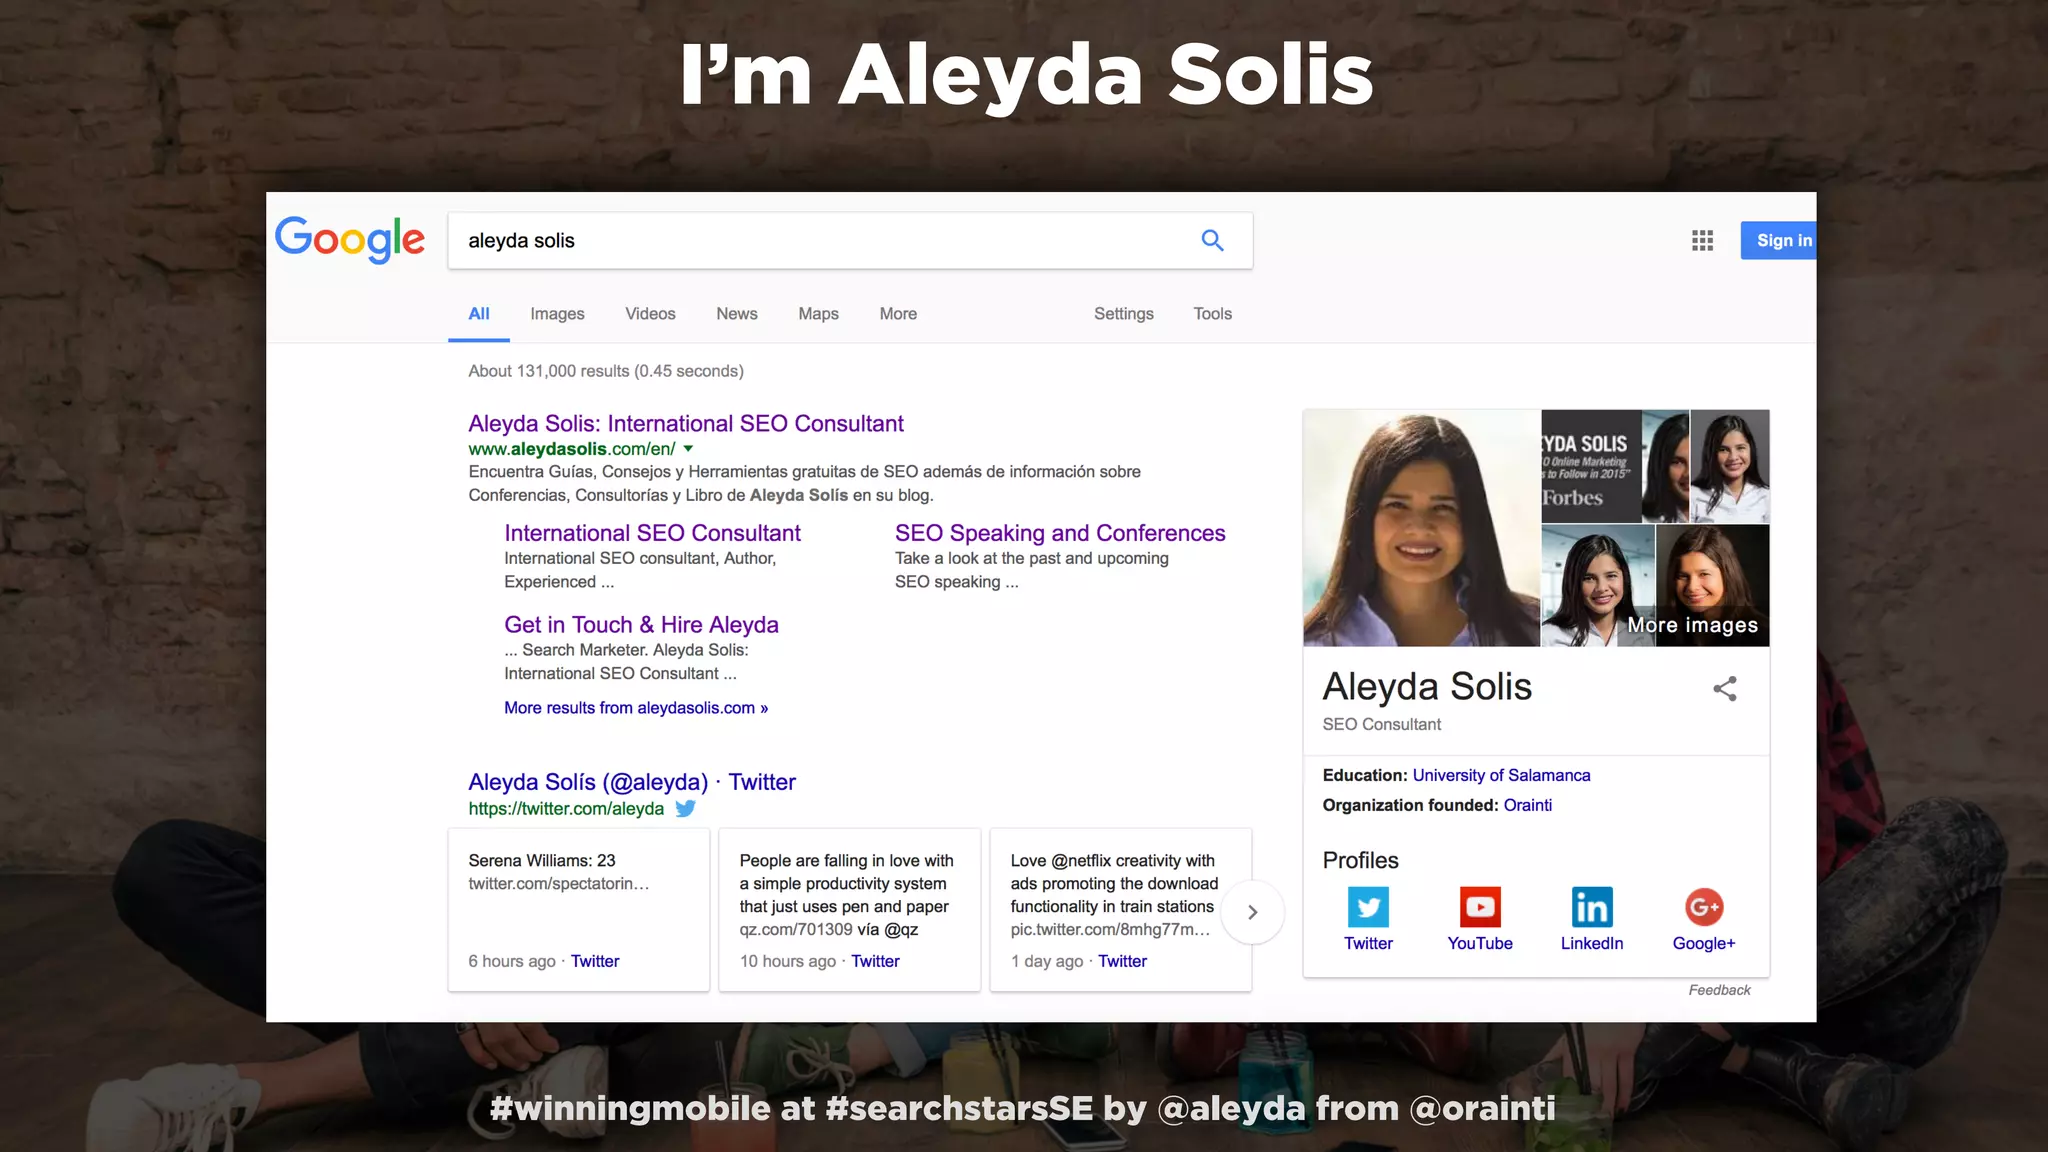Image resolution: width=2048 pixels, height=1152 pixels.
Task: Switch to the News tab
Action: click(737, 314)
